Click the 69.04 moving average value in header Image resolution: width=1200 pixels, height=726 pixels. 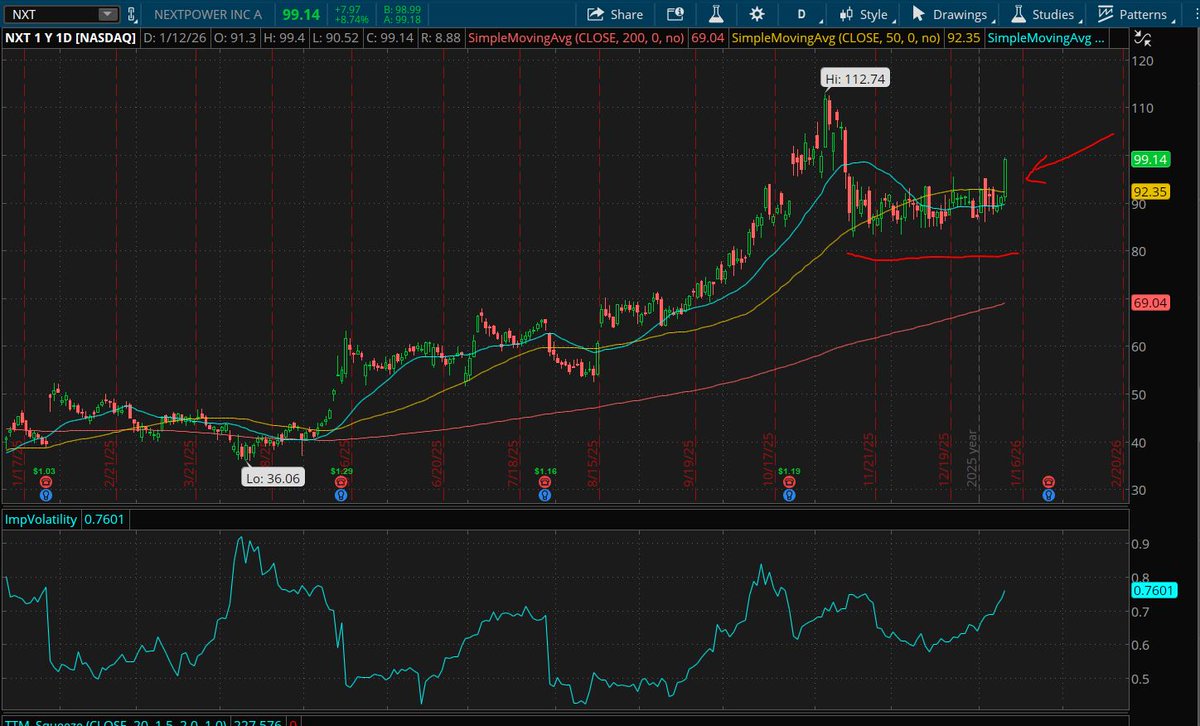tap(706, 38)
